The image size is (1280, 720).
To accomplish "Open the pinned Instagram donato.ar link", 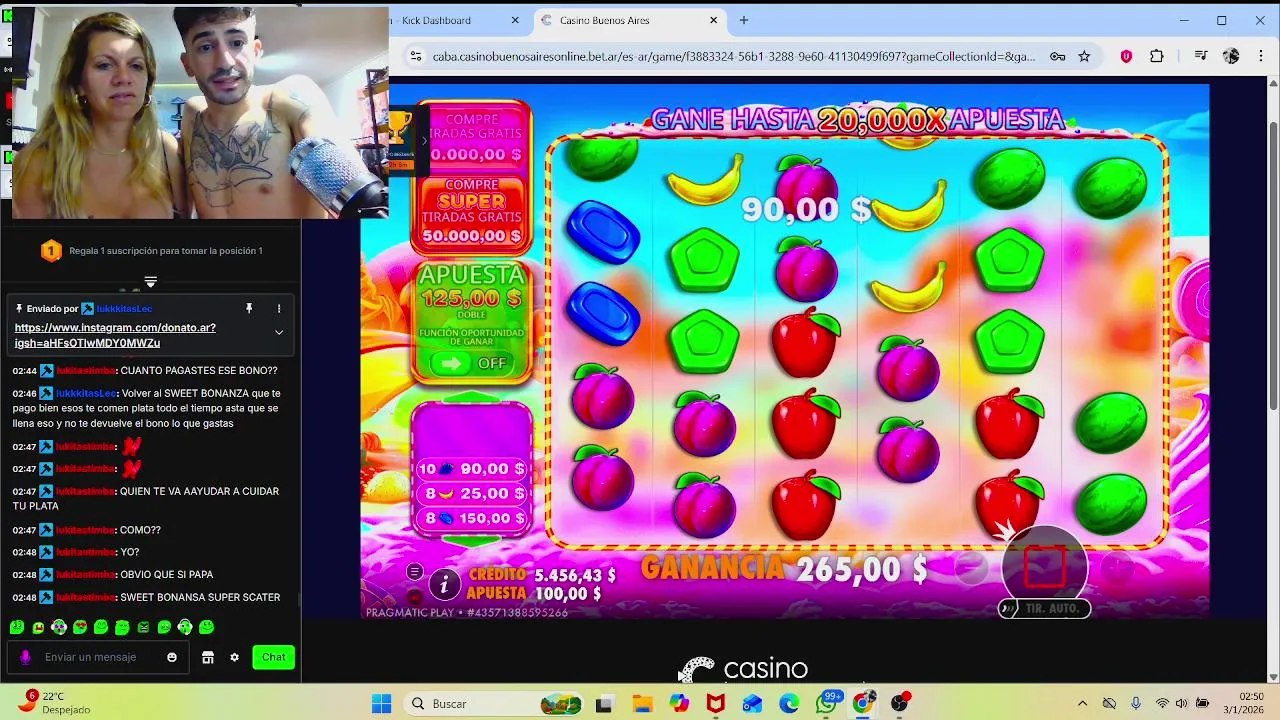I will click(x=115, y=335).
